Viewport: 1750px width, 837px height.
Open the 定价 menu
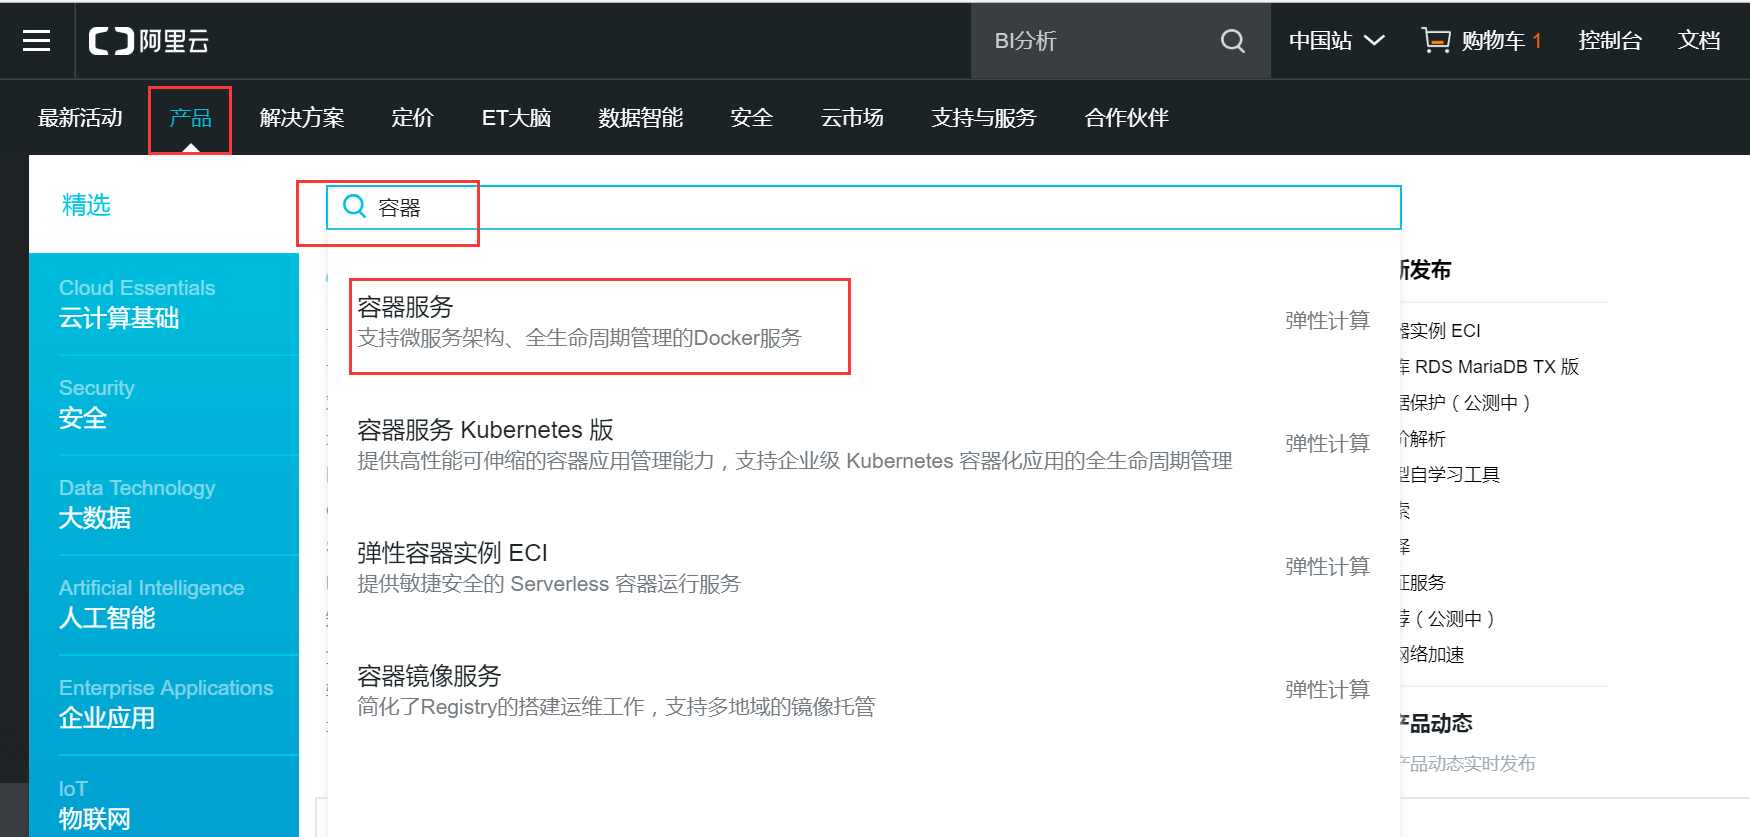pos(413,118)
